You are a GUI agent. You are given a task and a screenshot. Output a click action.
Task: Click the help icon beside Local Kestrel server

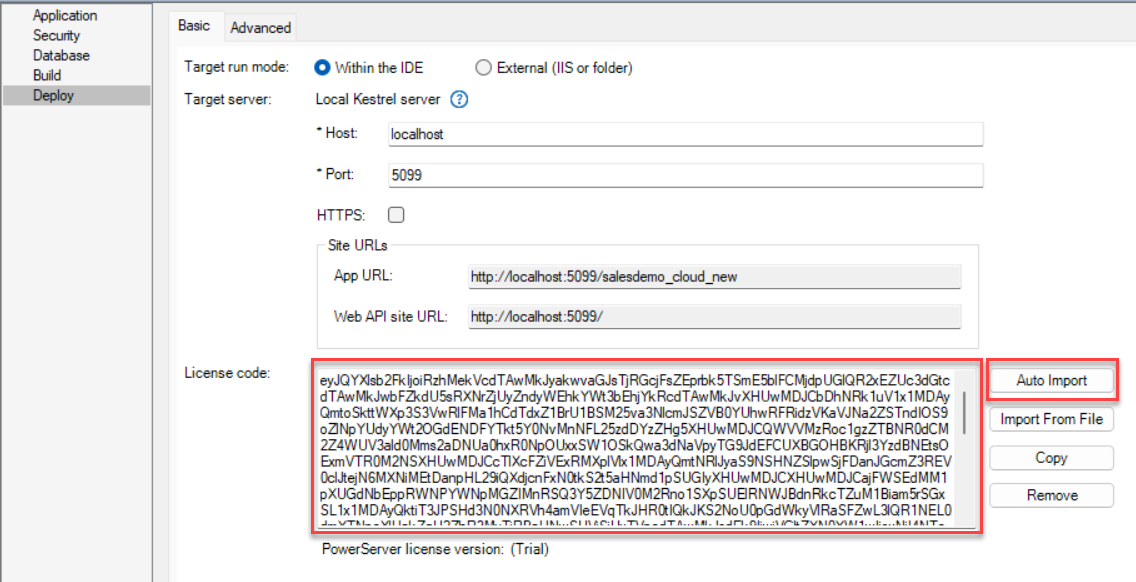coord(459,99)
